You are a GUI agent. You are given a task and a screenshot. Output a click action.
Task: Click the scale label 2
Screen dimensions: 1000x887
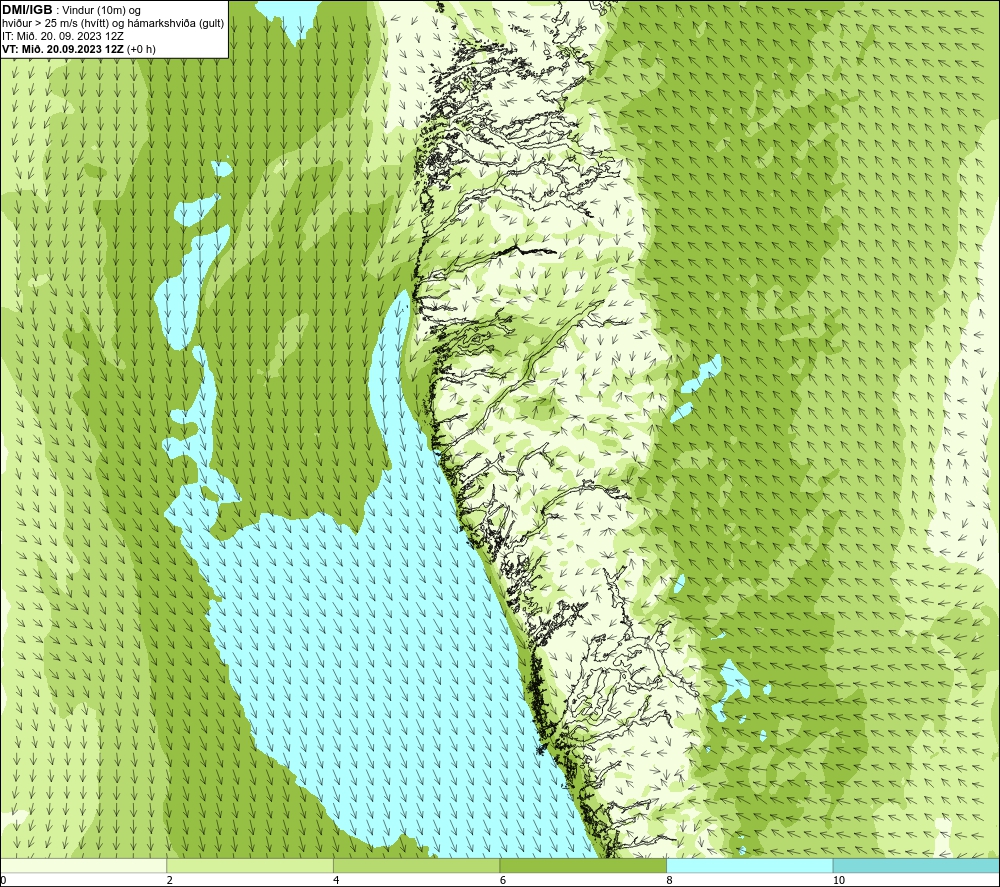point(170,880)
